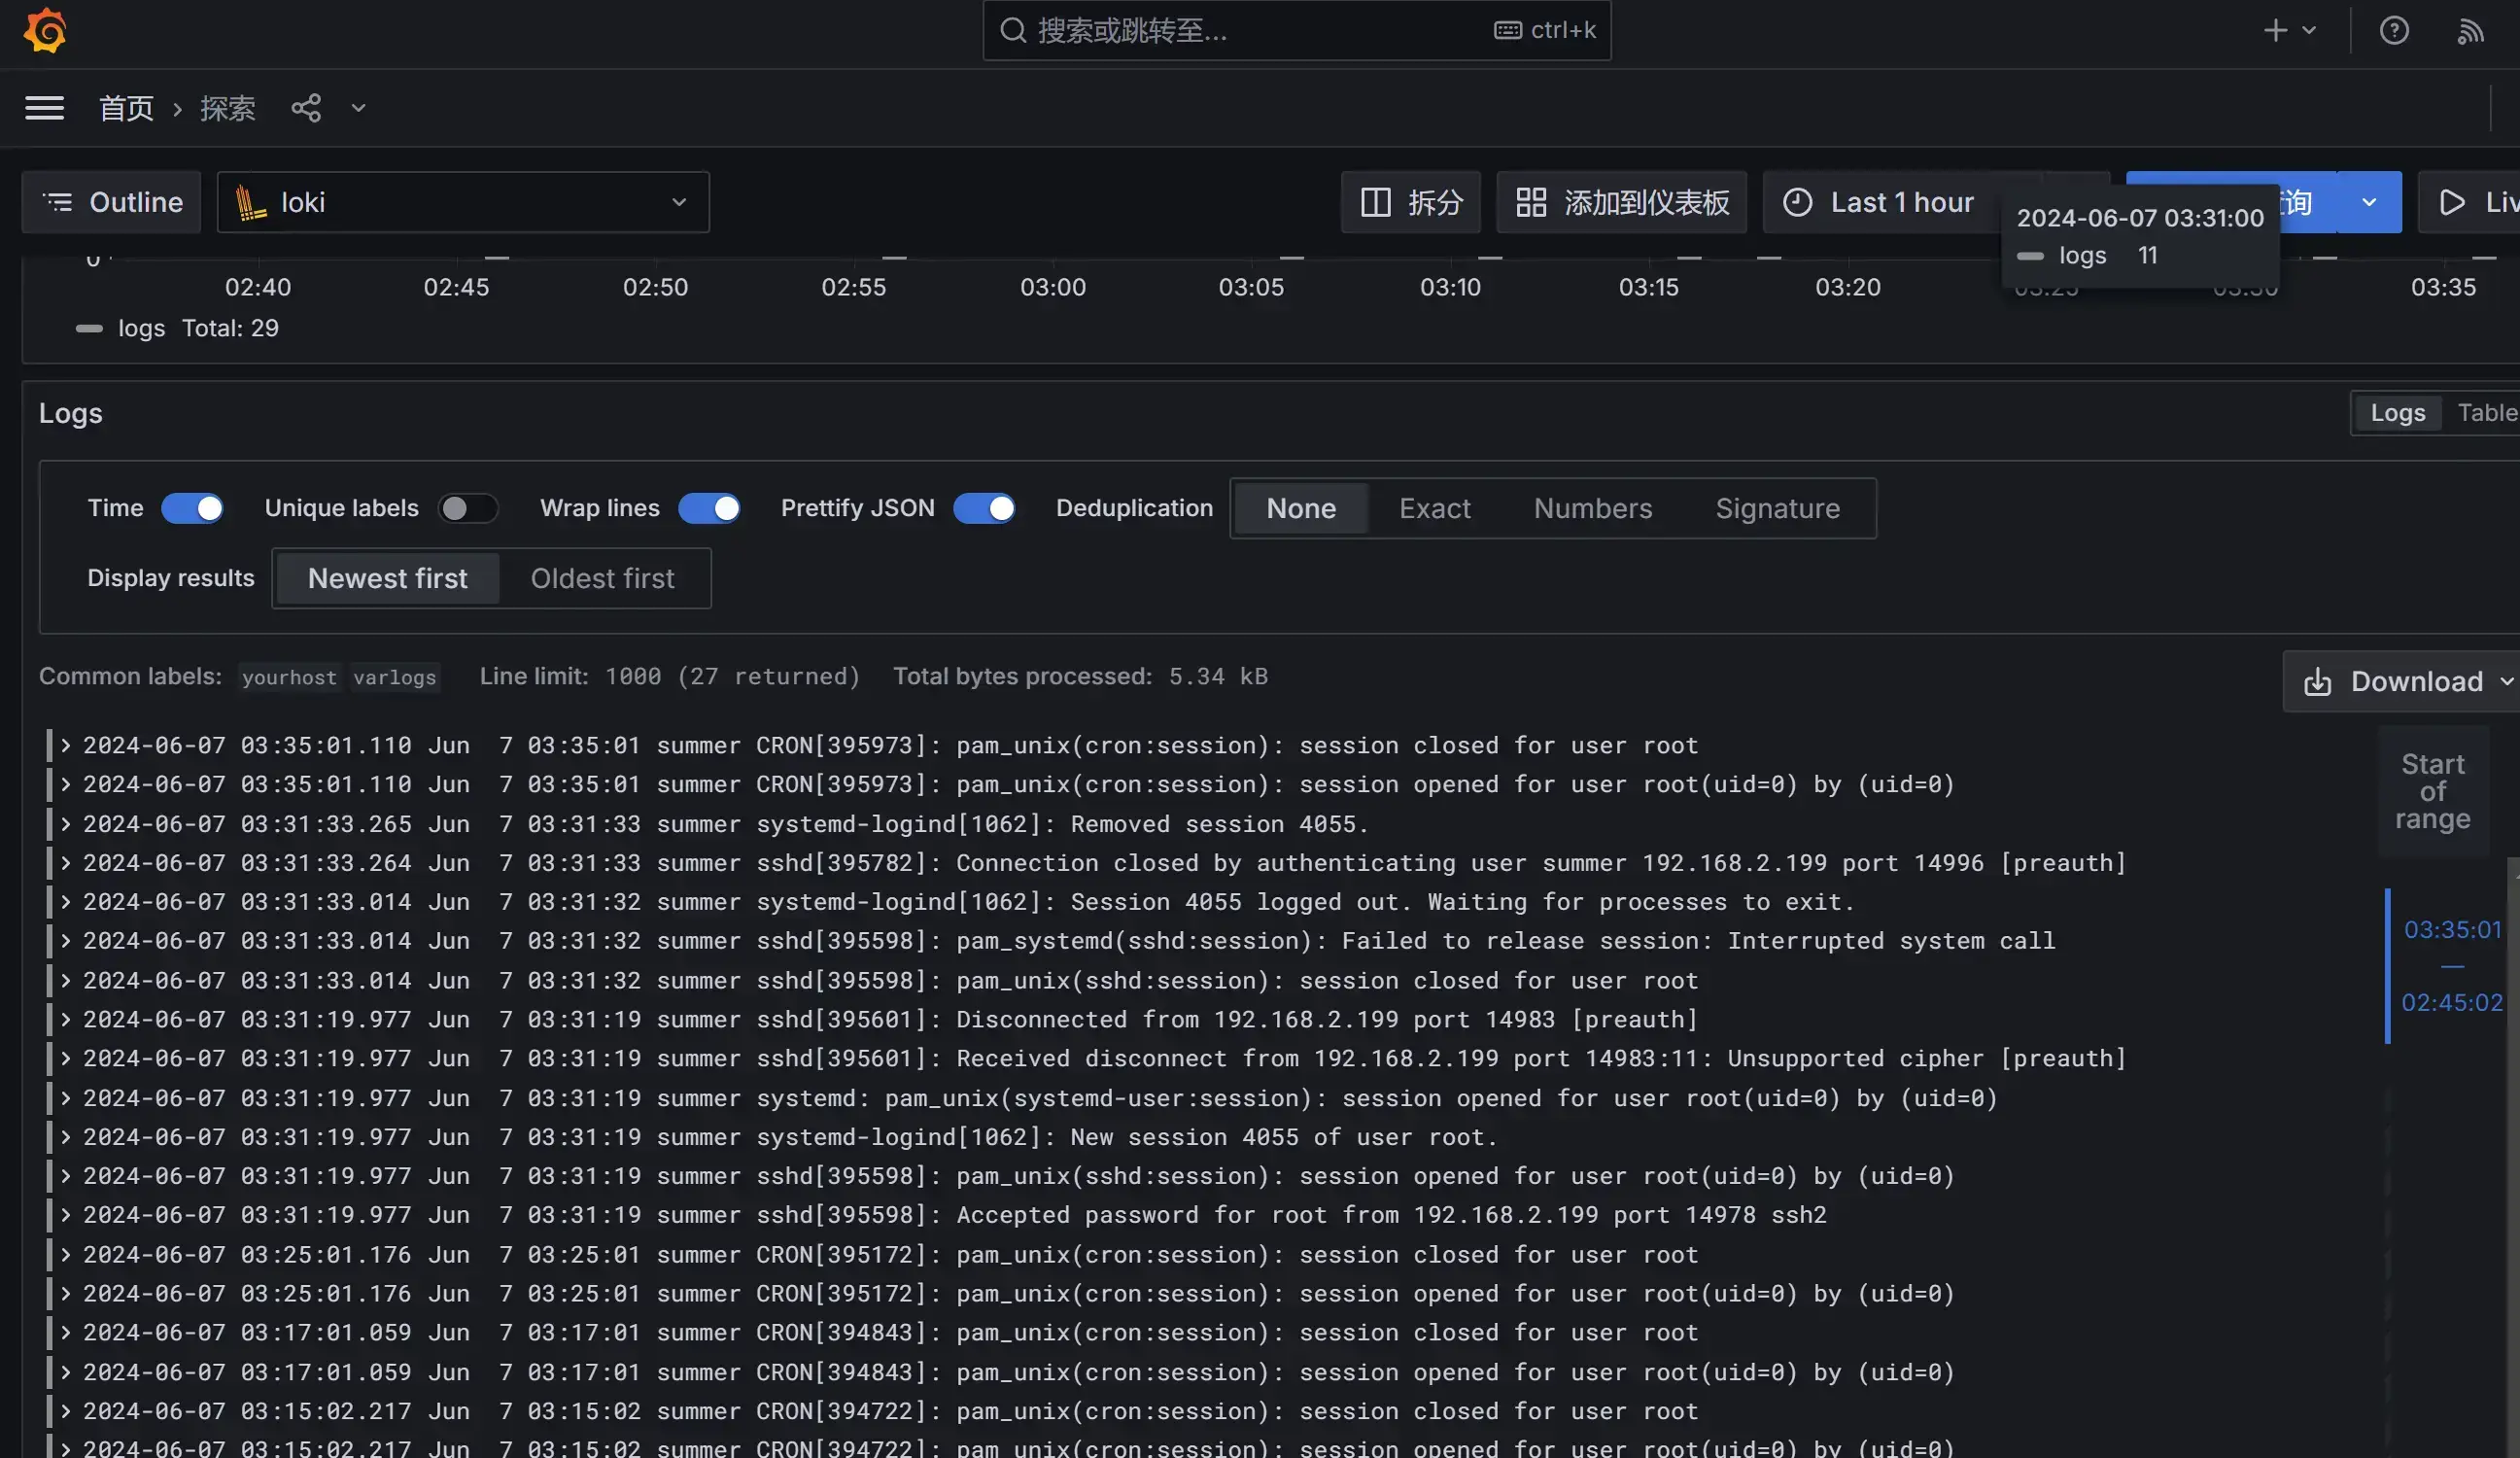Image resolution: width=2520 pixels, height=1458 pixels.
Task: Click the 03:35:01 log navigation marker
Action: 2452,929
